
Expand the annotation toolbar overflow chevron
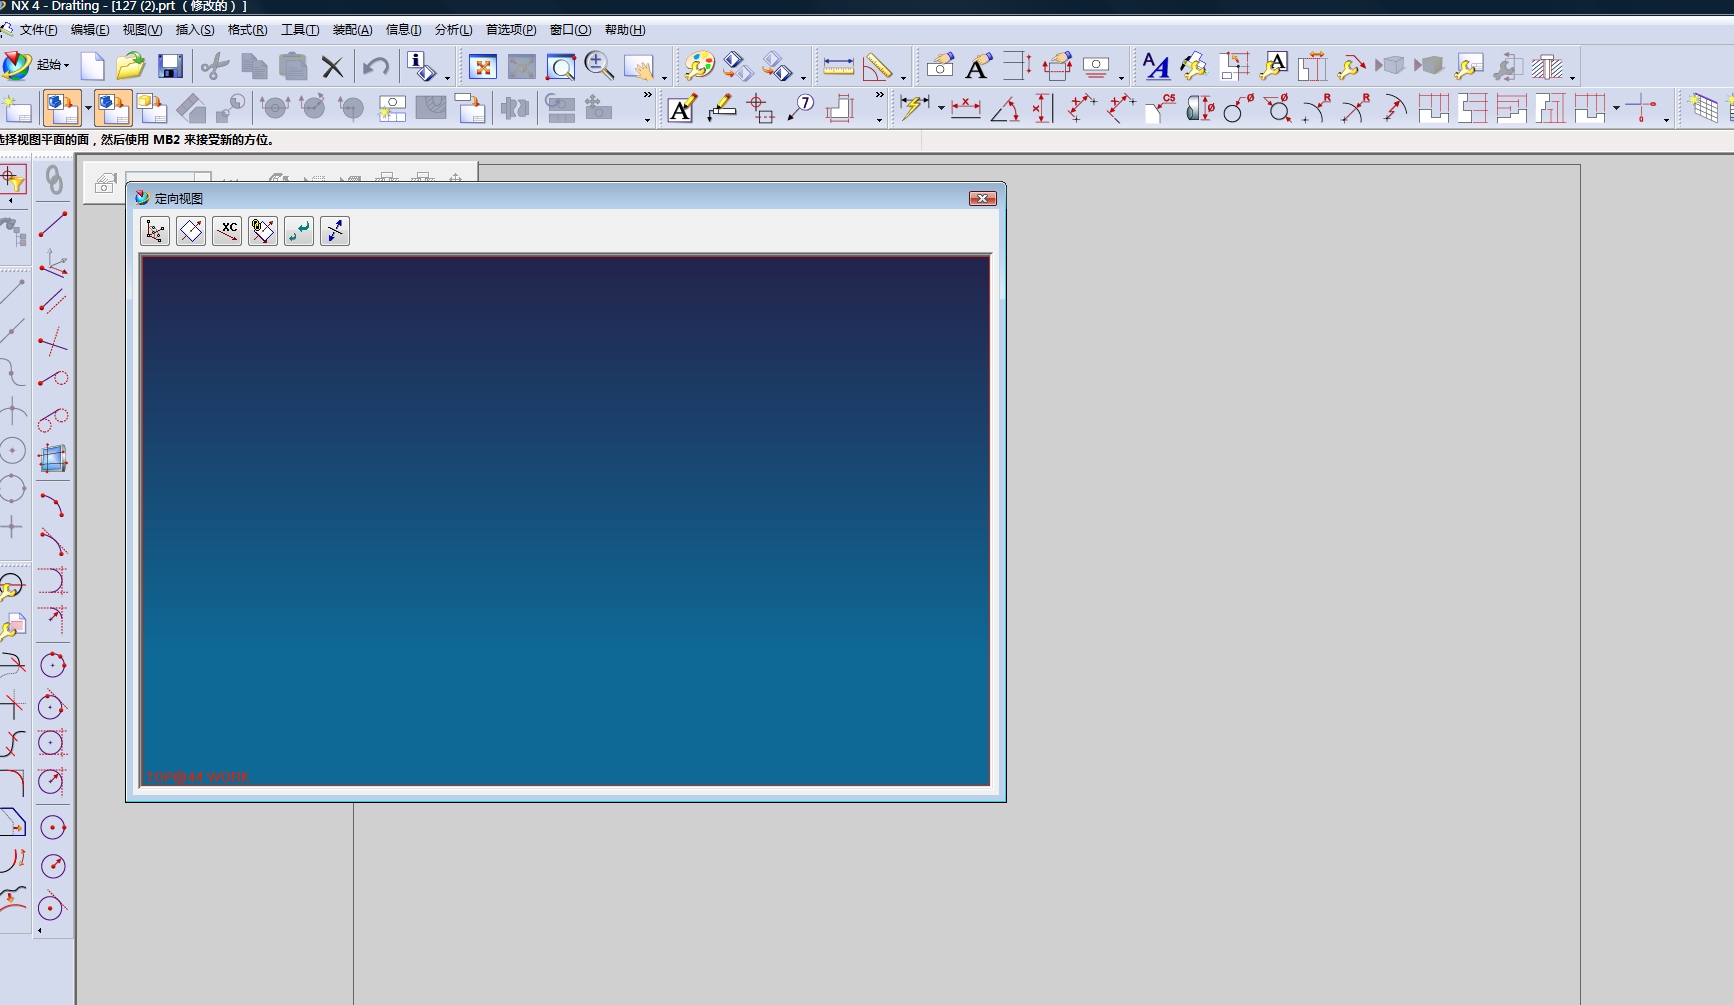click(879, 96)
